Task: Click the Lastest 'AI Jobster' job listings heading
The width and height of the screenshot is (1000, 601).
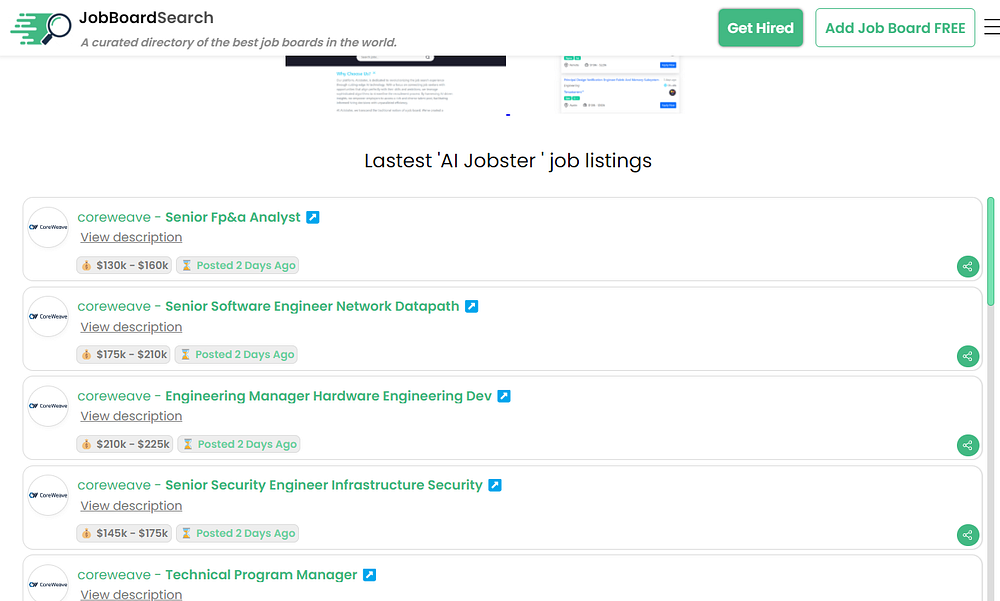Action: click(508, 161)
